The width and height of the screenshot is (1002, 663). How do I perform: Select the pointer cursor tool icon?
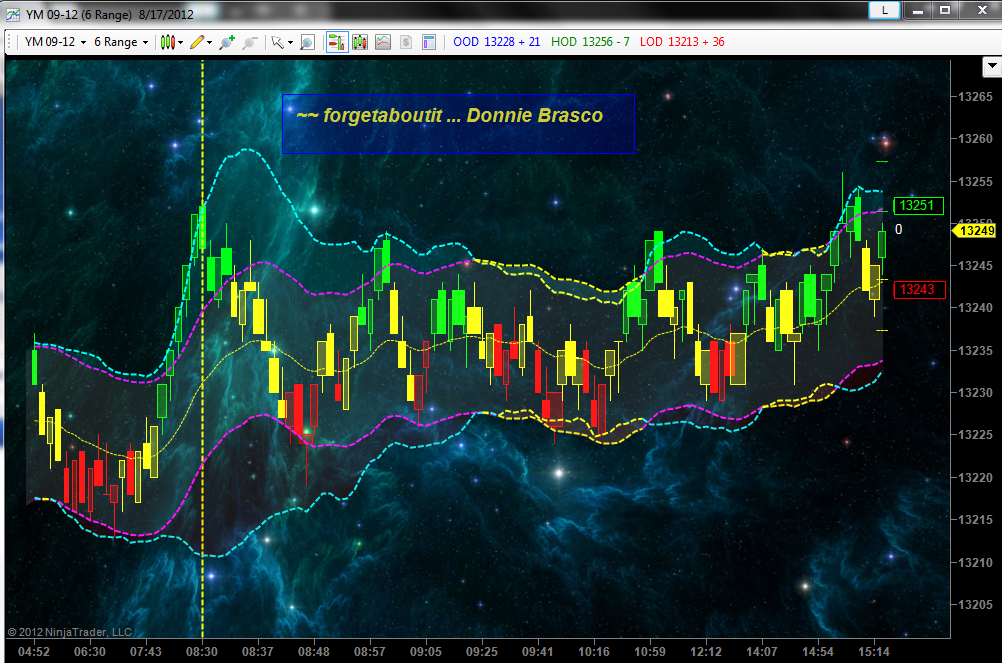click(x=277, y=42)
